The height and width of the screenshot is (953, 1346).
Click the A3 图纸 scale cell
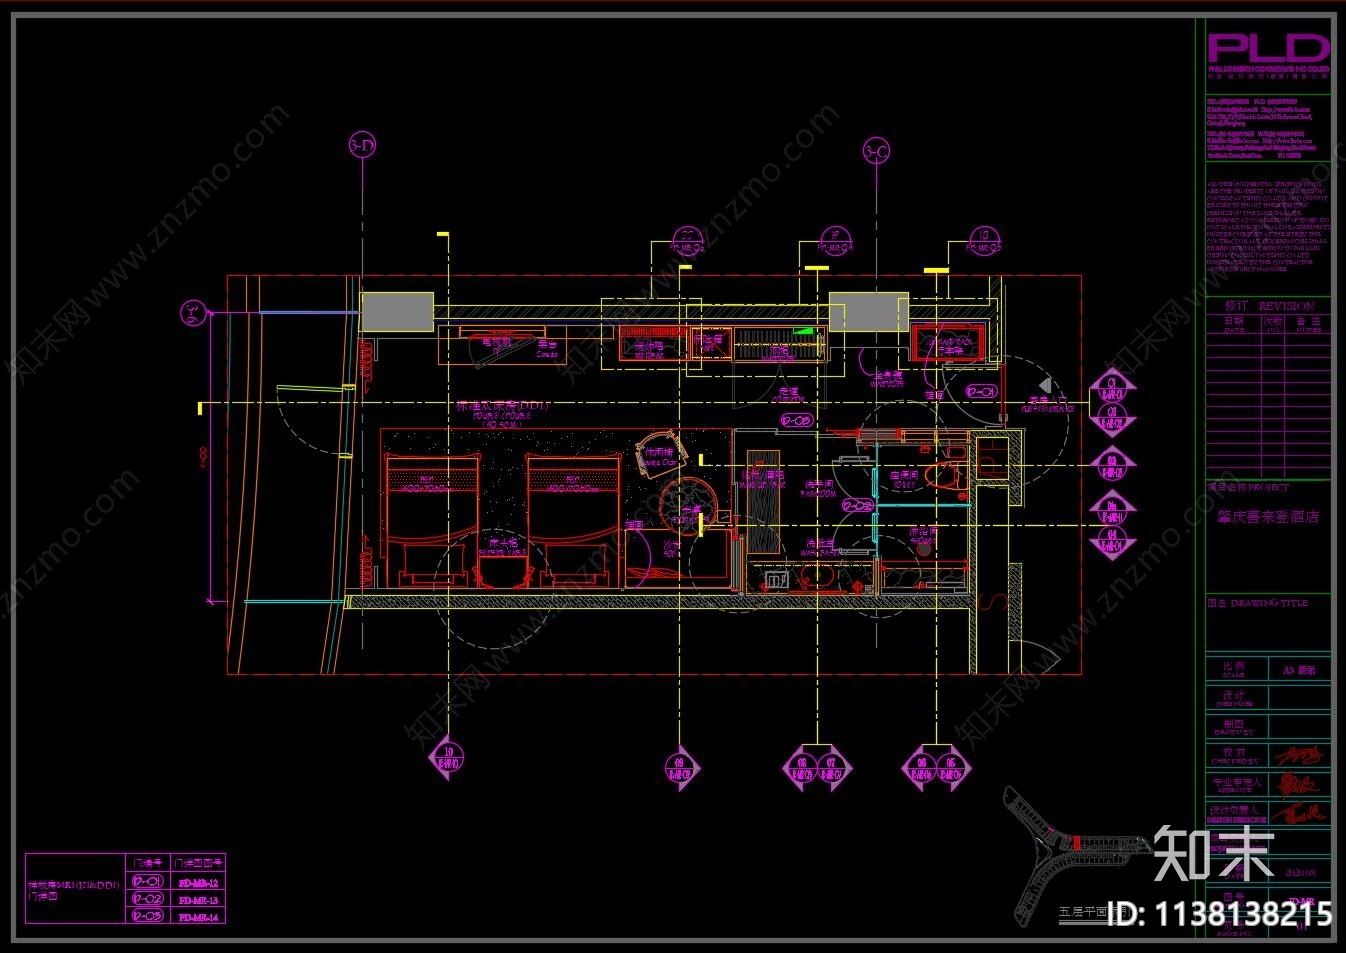click(1299, 670)
